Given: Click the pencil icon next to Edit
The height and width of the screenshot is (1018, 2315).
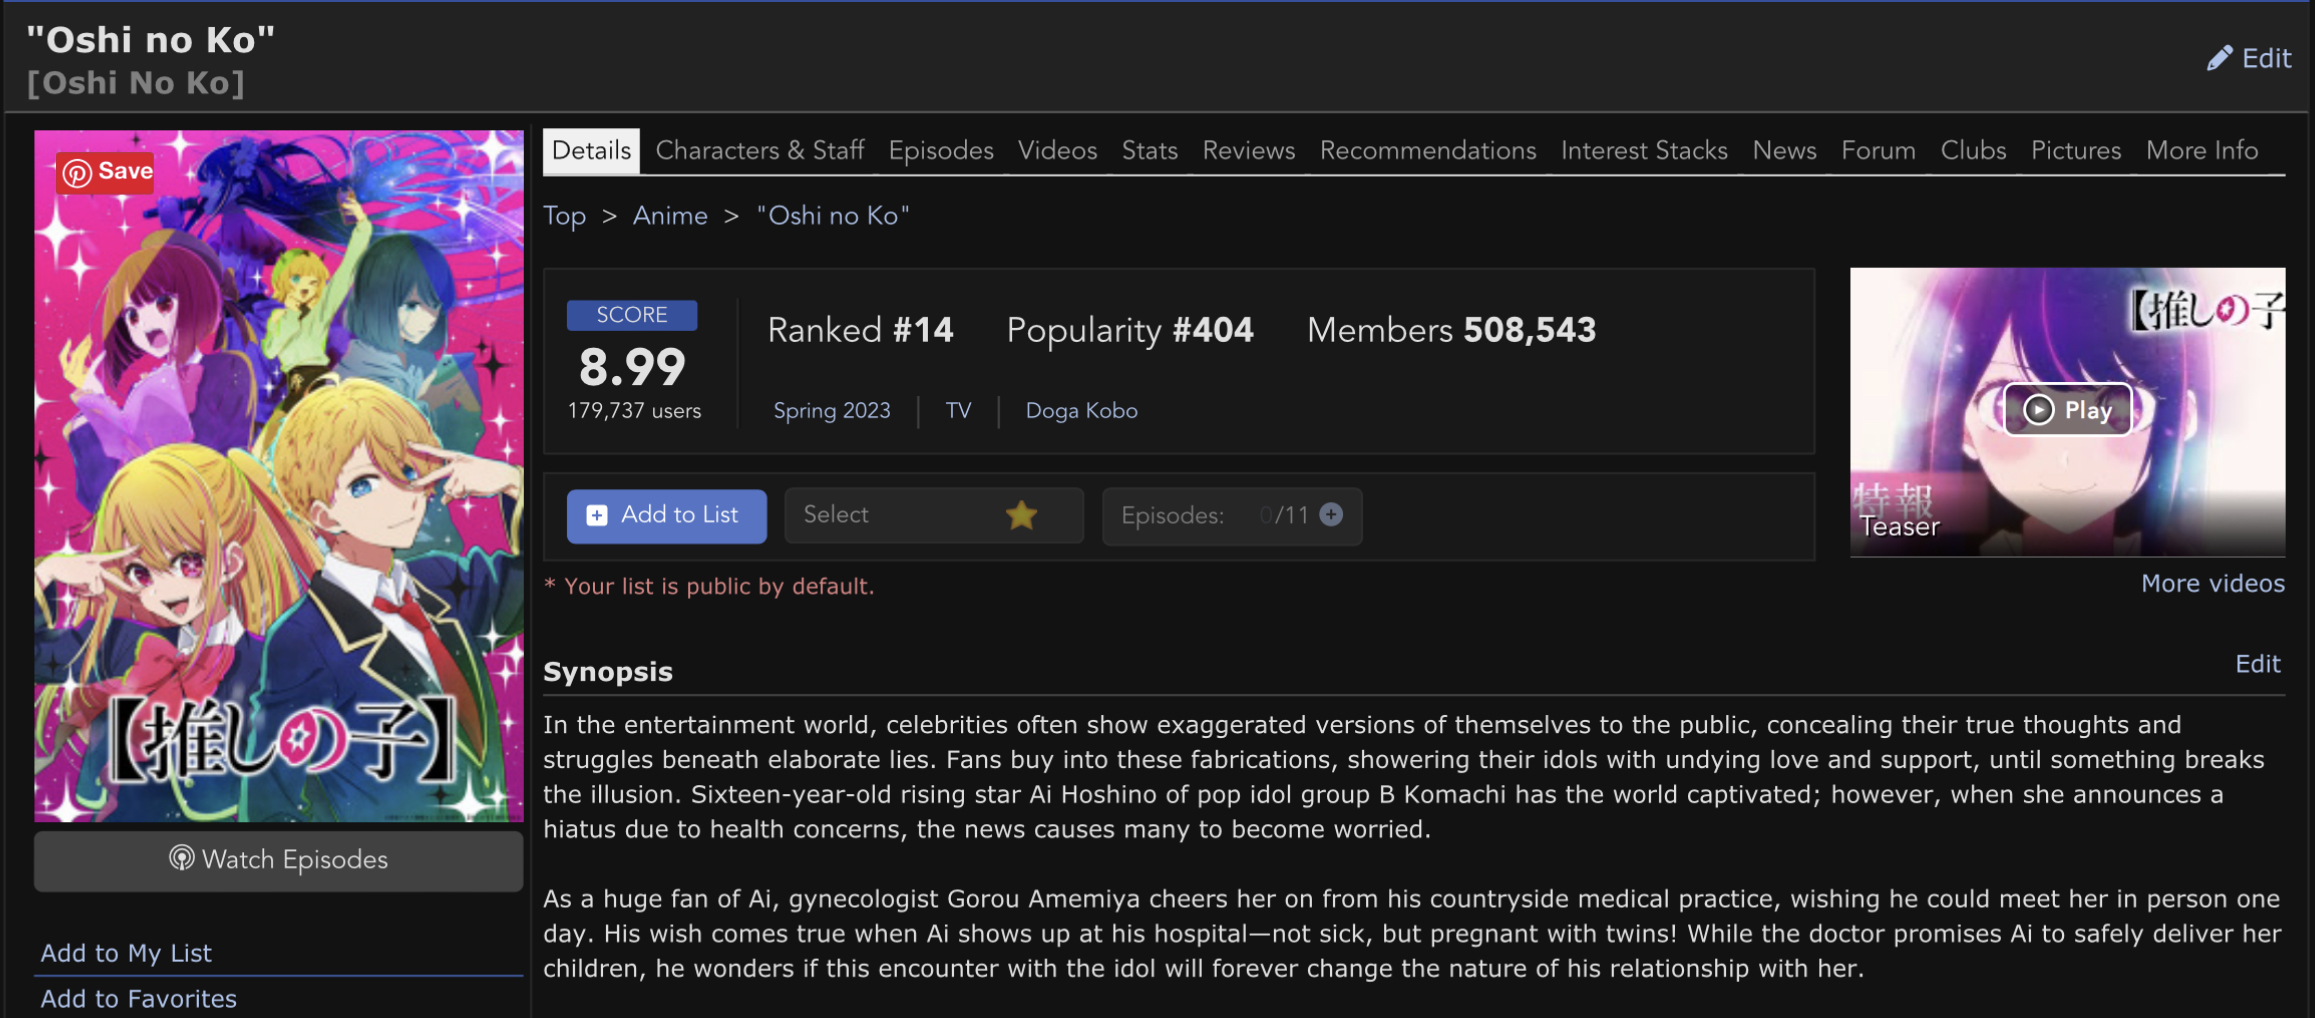Looking at the screenshot, I should click(x=2219, y=58).
